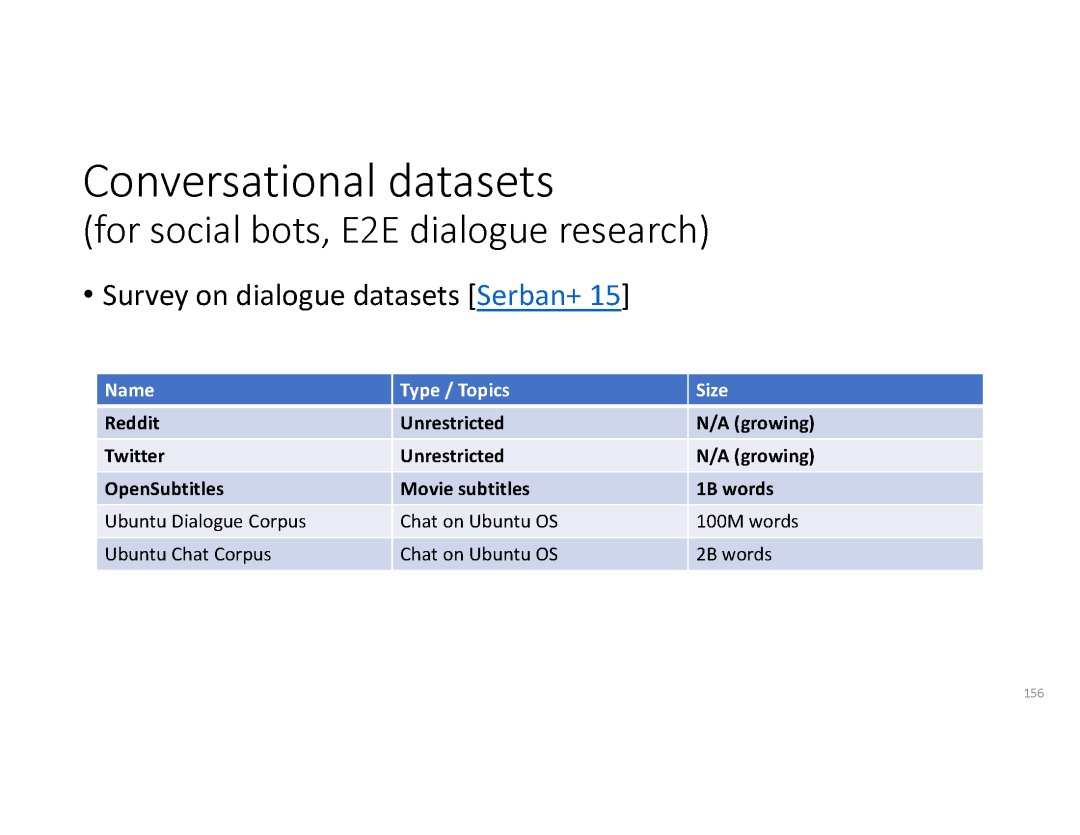Click the Conversational datasets slide title
Screen dimensions: 1080x835
318,182
